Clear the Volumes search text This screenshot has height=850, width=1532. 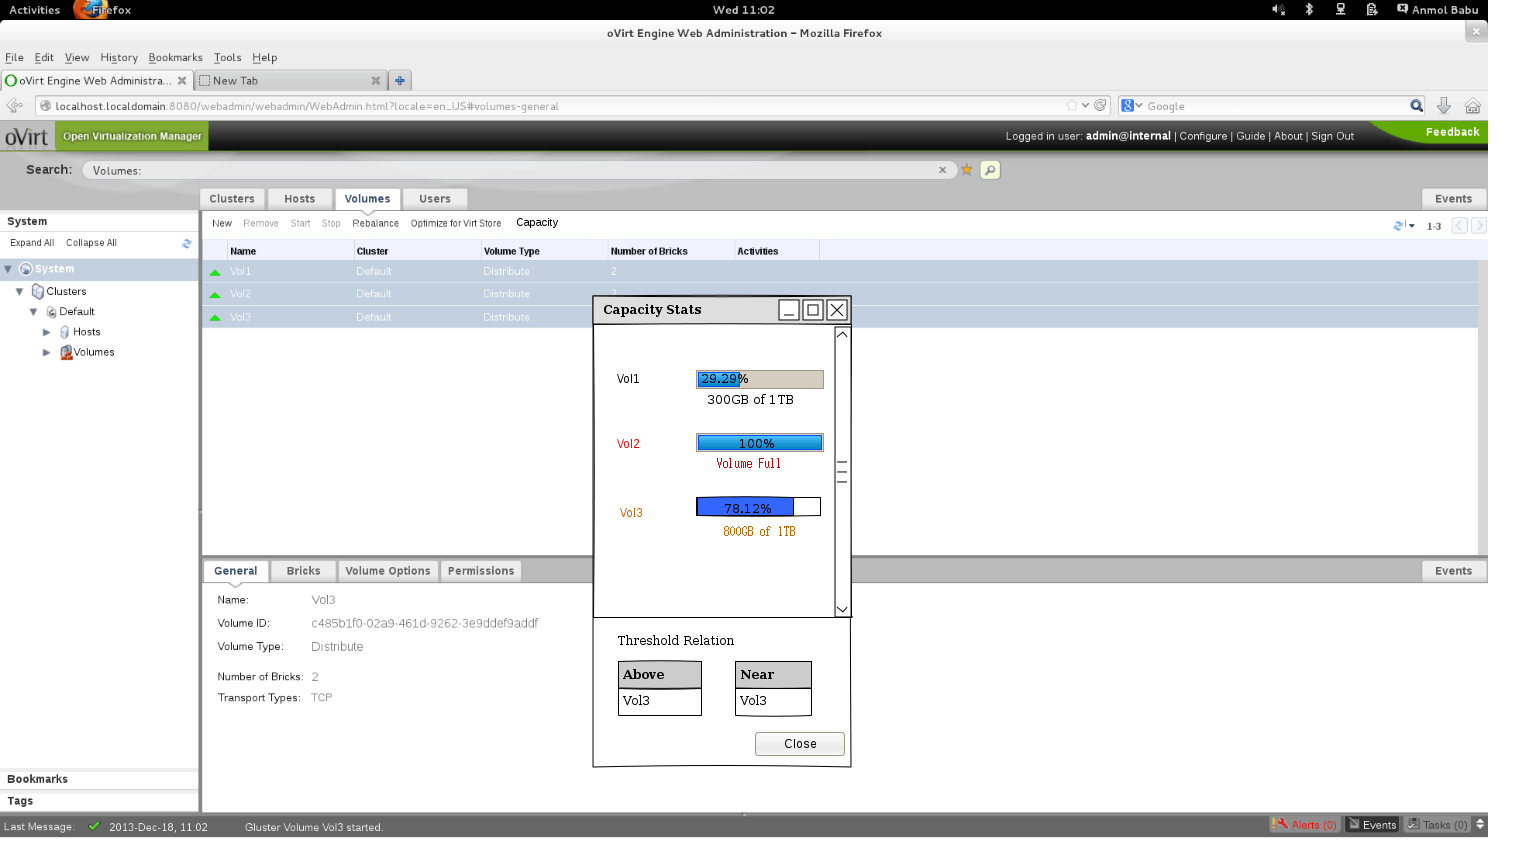[x=942, y=170]
